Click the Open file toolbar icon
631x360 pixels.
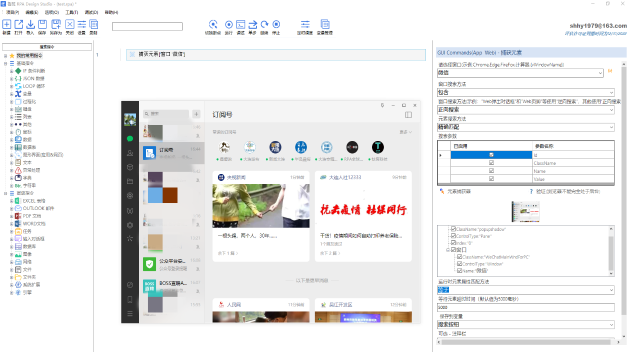pyautogui.click(x=19, y=25)
